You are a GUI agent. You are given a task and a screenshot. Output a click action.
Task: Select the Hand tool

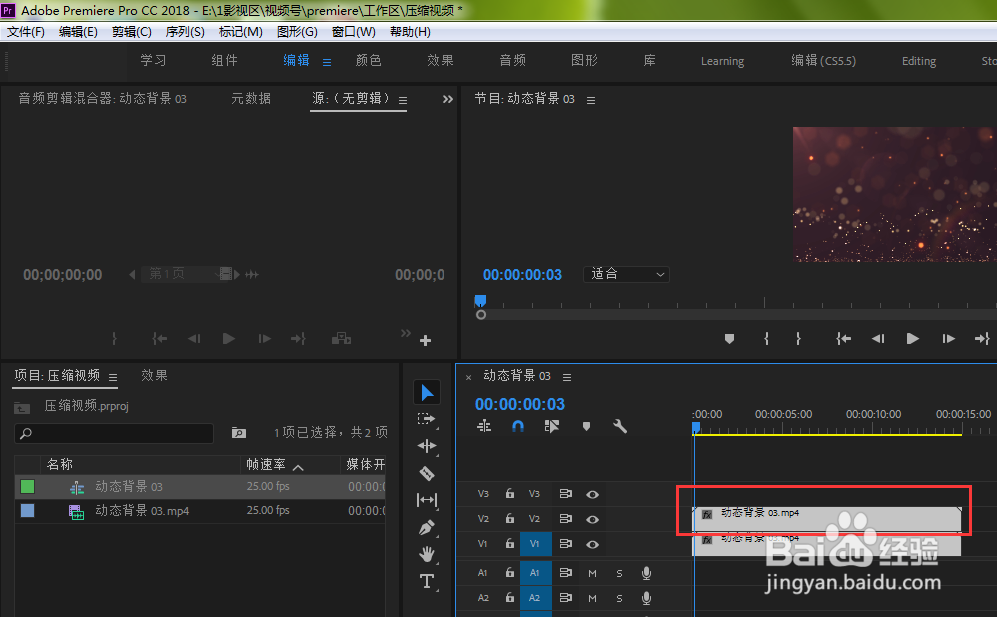[x=427, y=554]
